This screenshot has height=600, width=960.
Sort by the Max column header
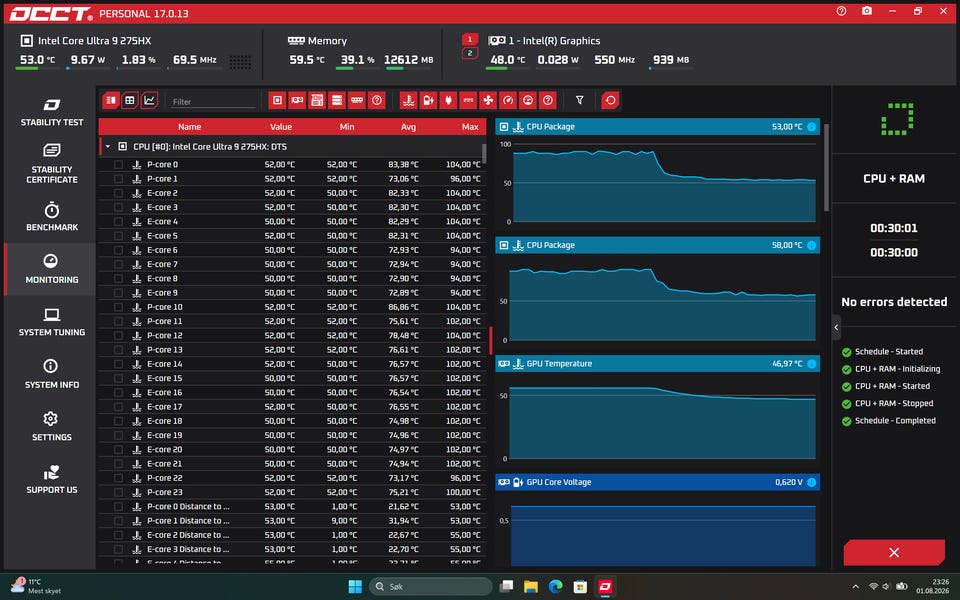(x=470, y=127)
